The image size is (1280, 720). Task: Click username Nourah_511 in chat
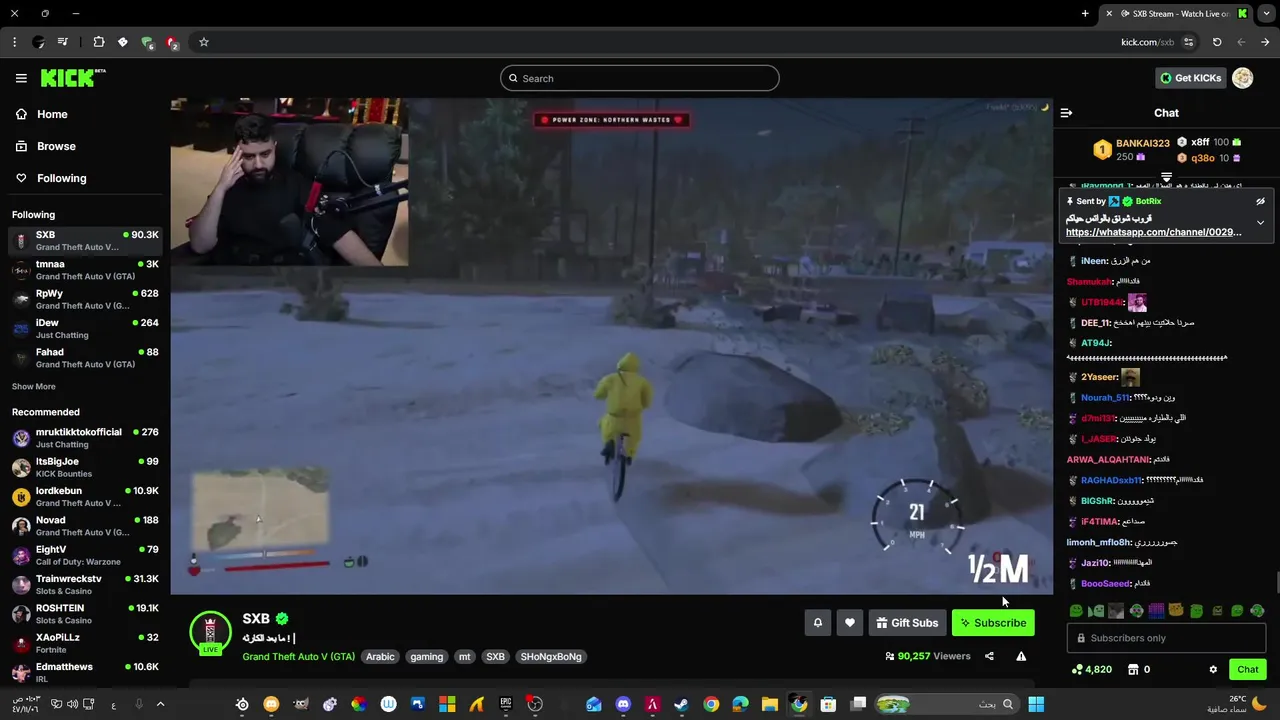point(1105,398)
